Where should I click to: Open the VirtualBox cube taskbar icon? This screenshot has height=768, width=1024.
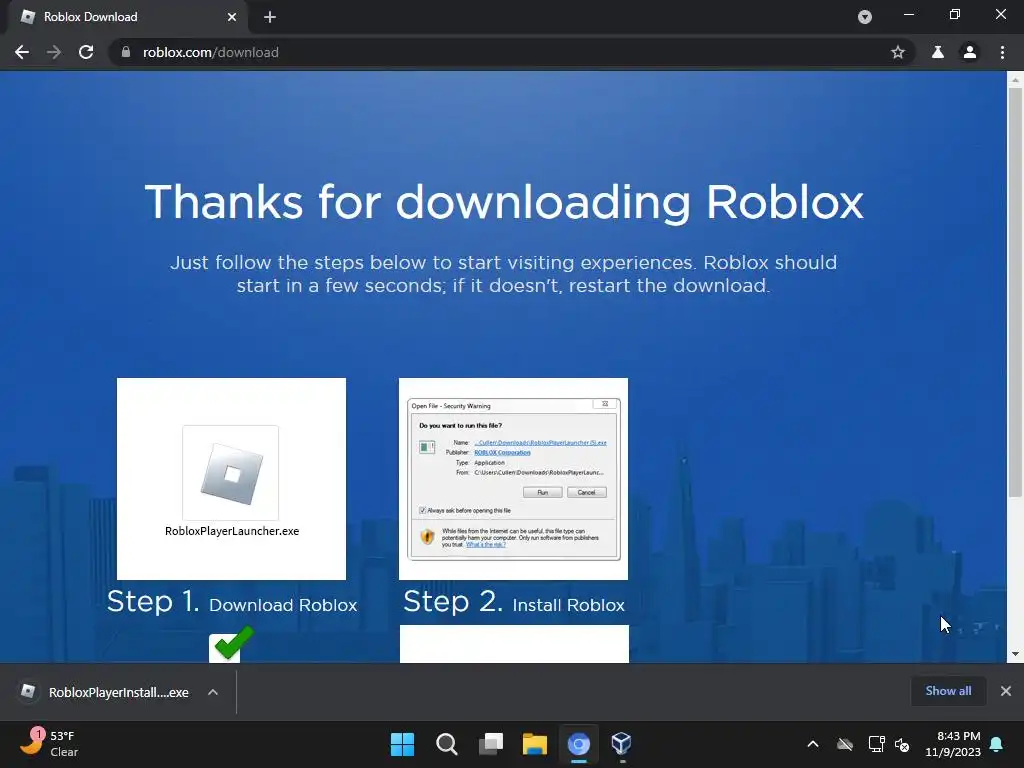pos(622,744)
